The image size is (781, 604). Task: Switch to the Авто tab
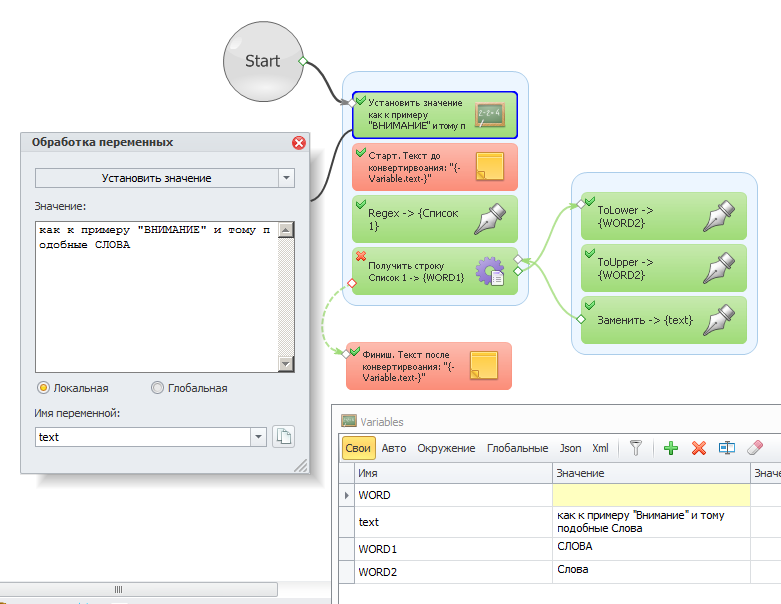click(394, 448)
